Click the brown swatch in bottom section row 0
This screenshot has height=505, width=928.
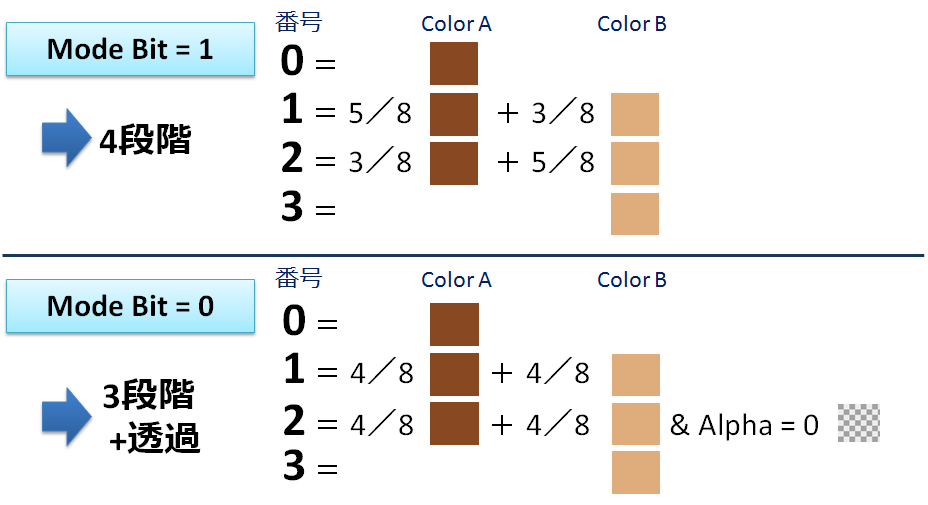pos(454,324)
